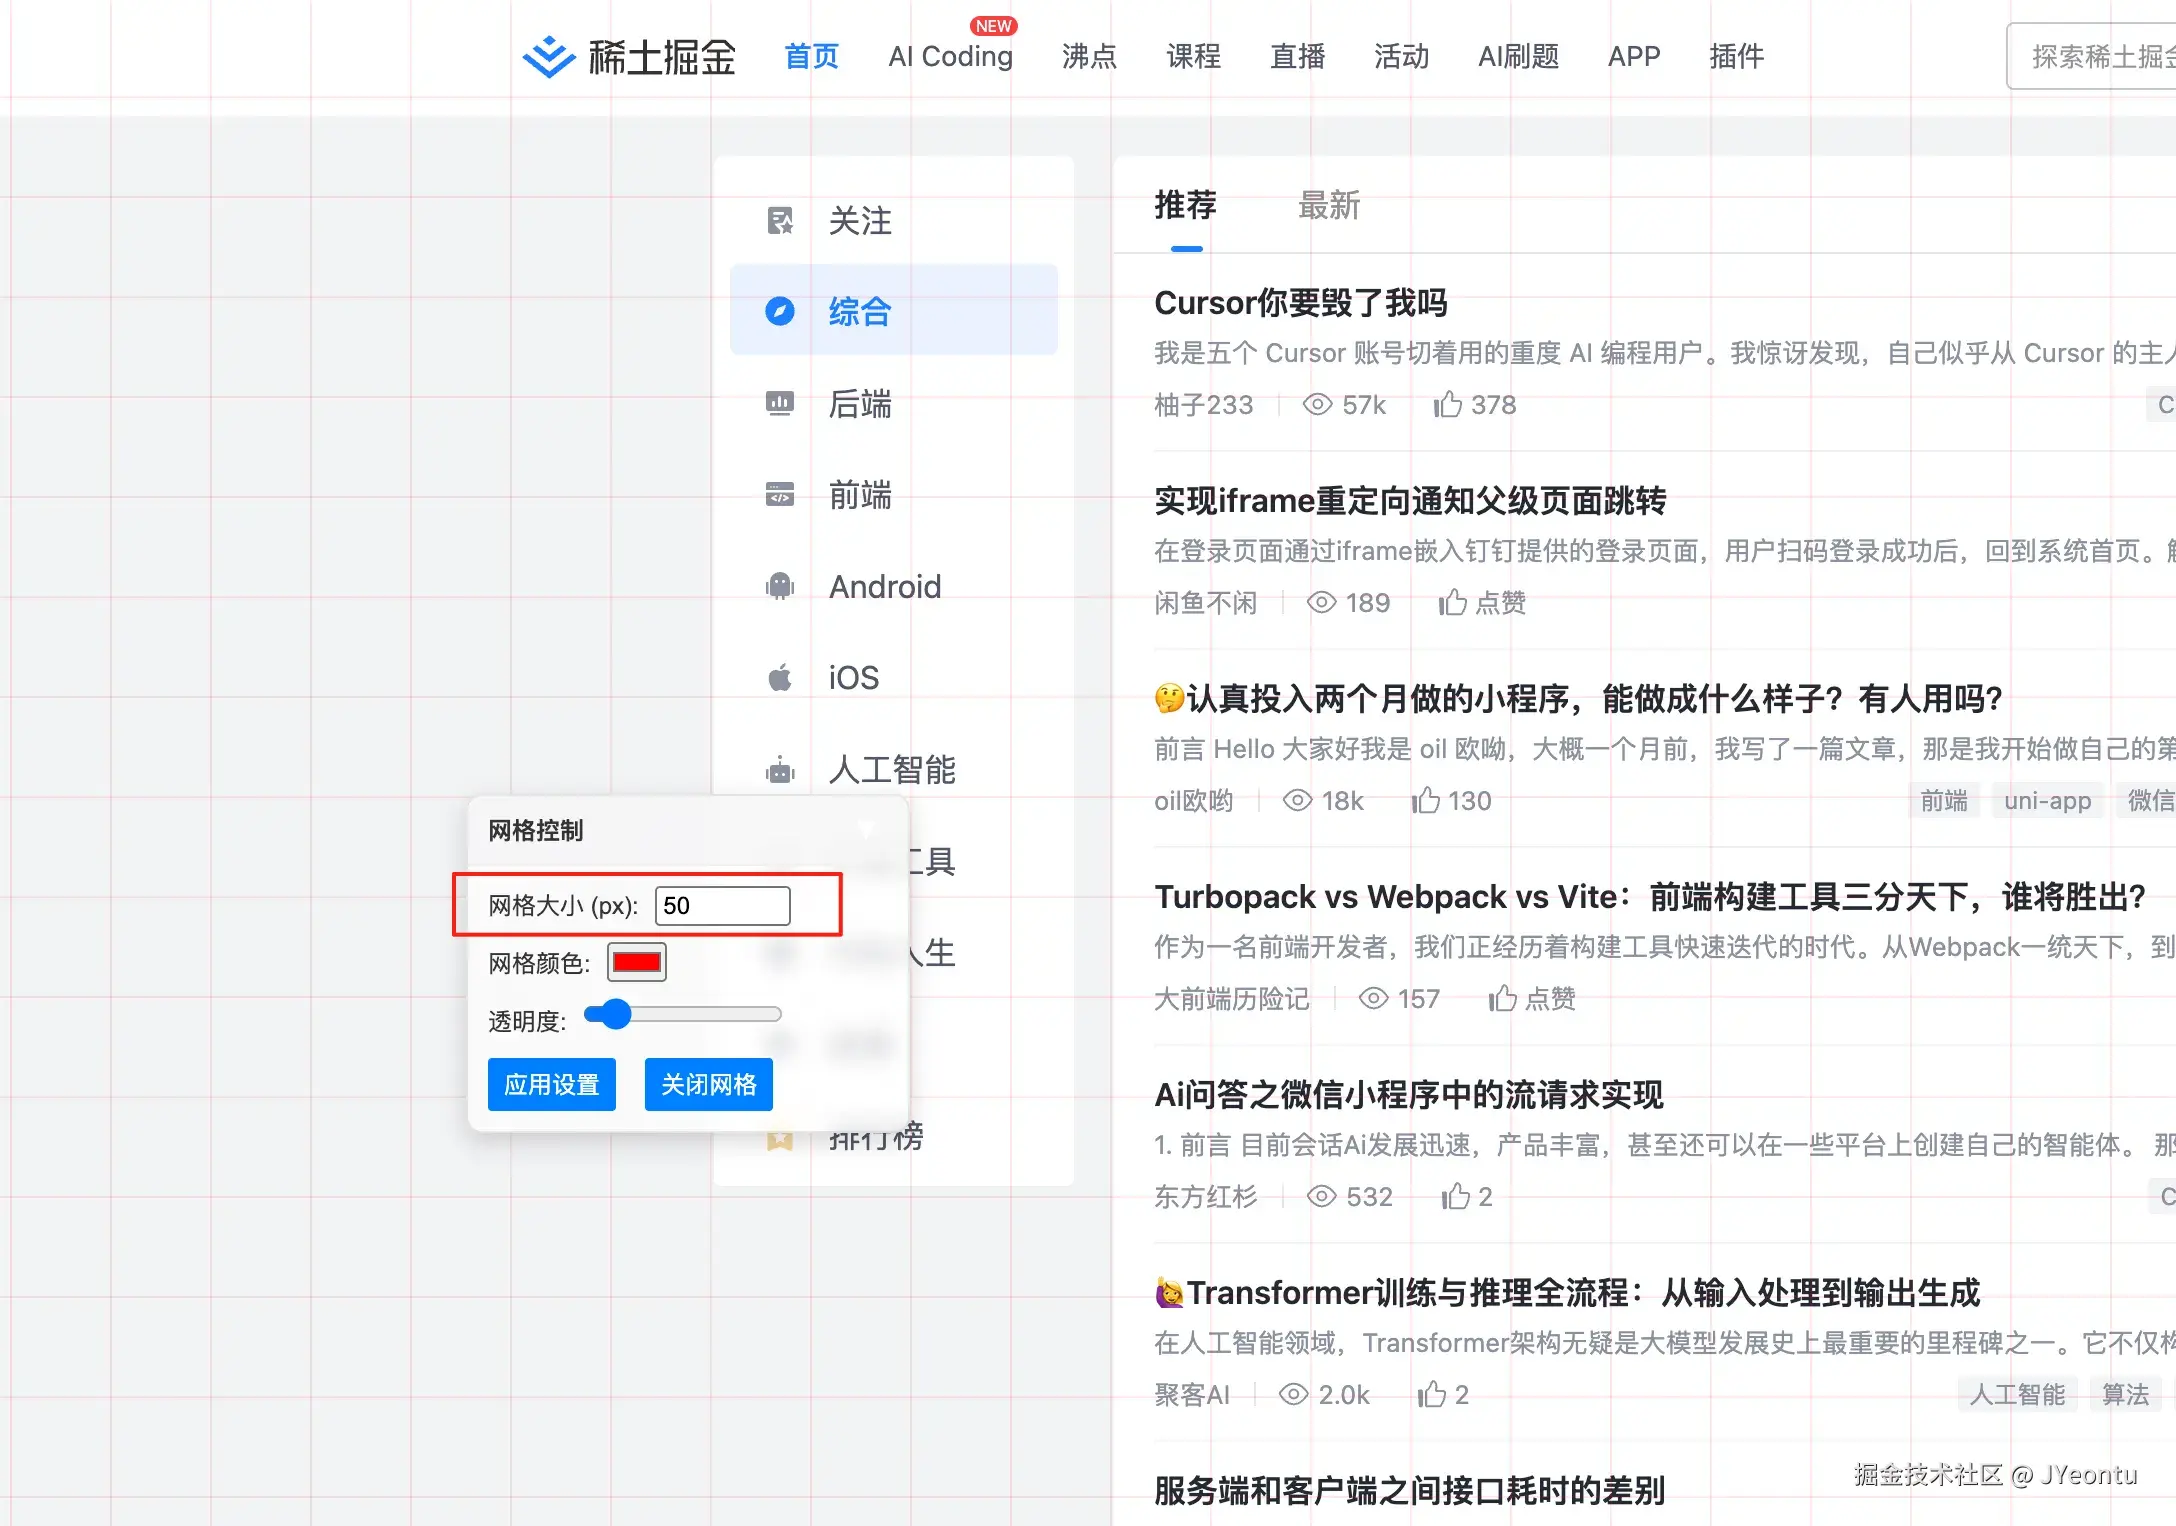Click the thumbs-up on the Transformer article
The height and width of the screenshot is (1526, 2176).
tap(1432, 1394)
